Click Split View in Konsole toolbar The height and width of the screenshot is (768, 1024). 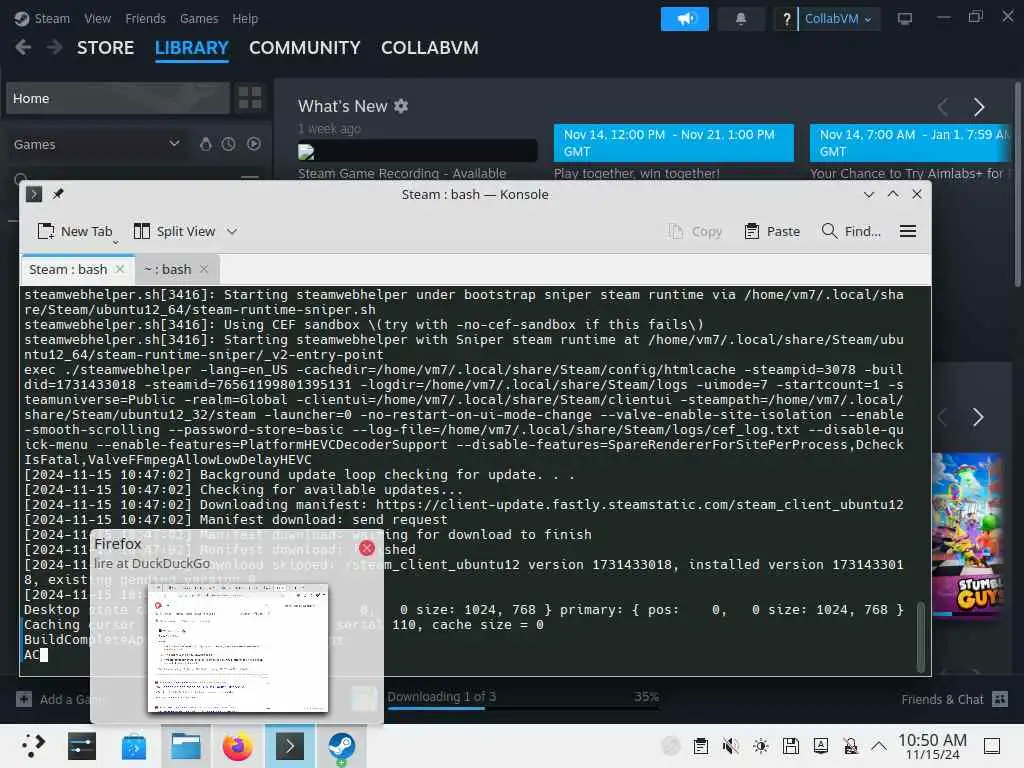tap(174, 231)
